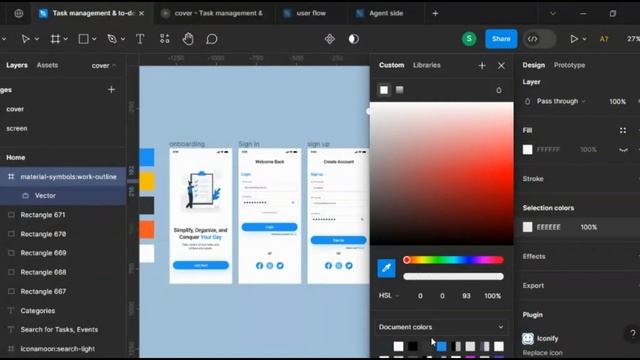The width and height of the screenshot is (640, 360).
Task: Open the globe home icon
Action: point(19,13)
